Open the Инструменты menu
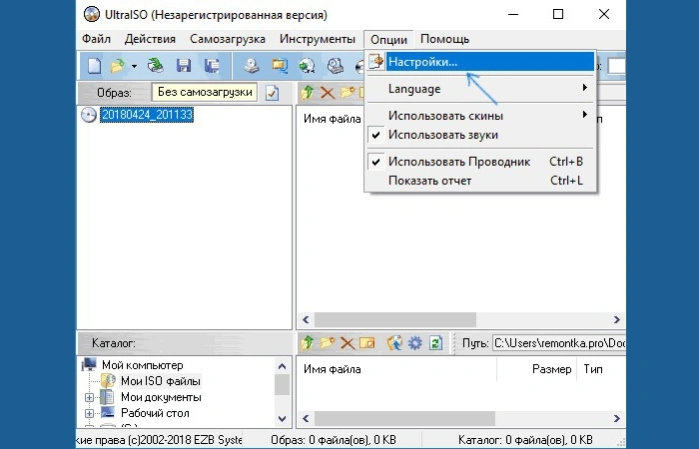Screen dimensions: 699x449 coord(317,39)
